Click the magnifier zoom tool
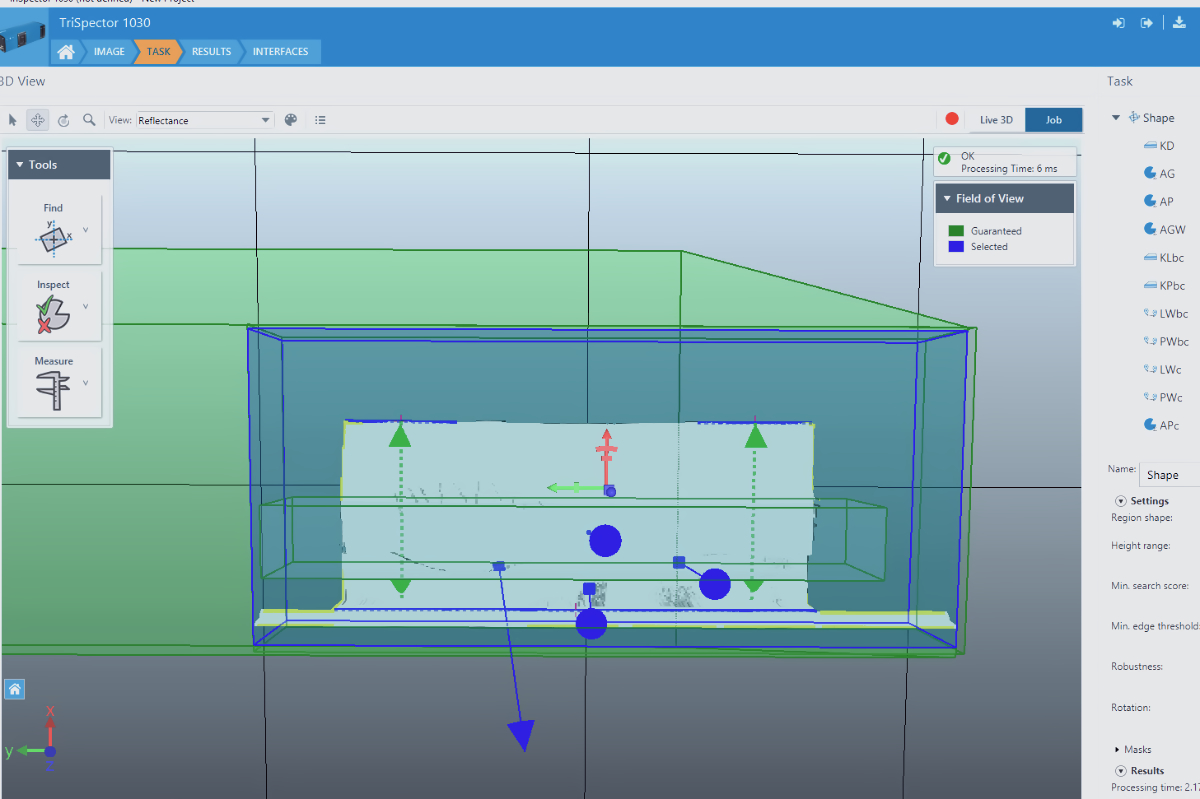 point(89,120)
